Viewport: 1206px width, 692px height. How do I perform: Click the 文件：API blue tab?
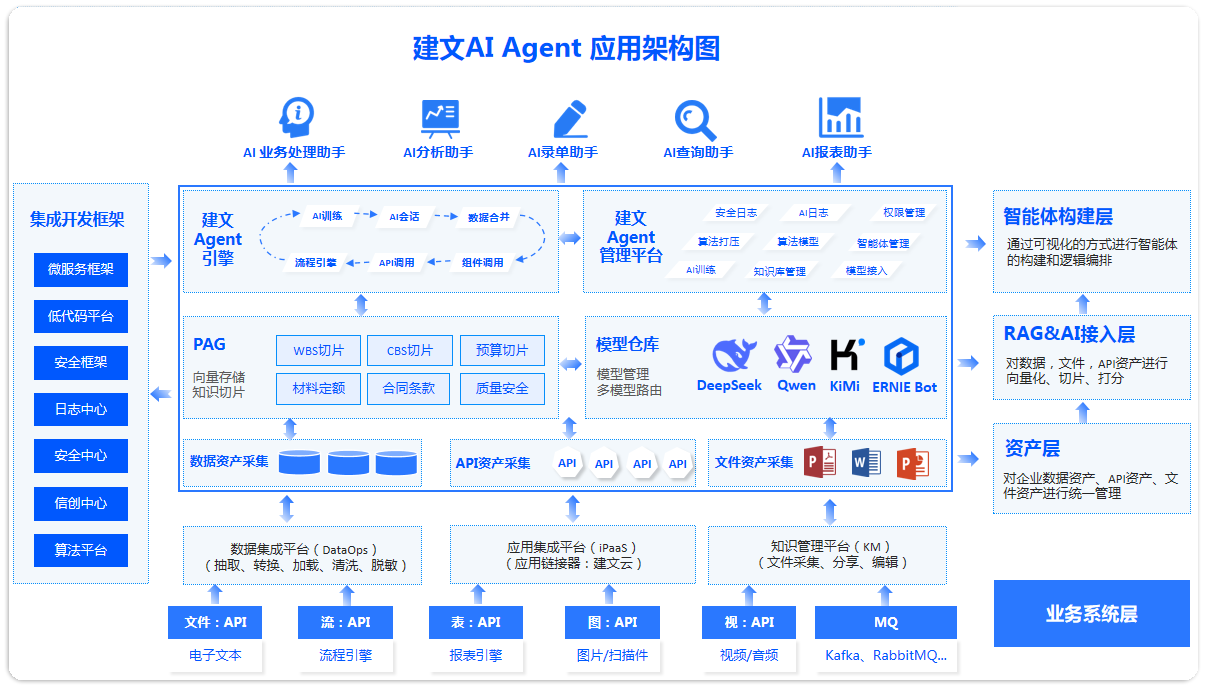tap(215, 622)
